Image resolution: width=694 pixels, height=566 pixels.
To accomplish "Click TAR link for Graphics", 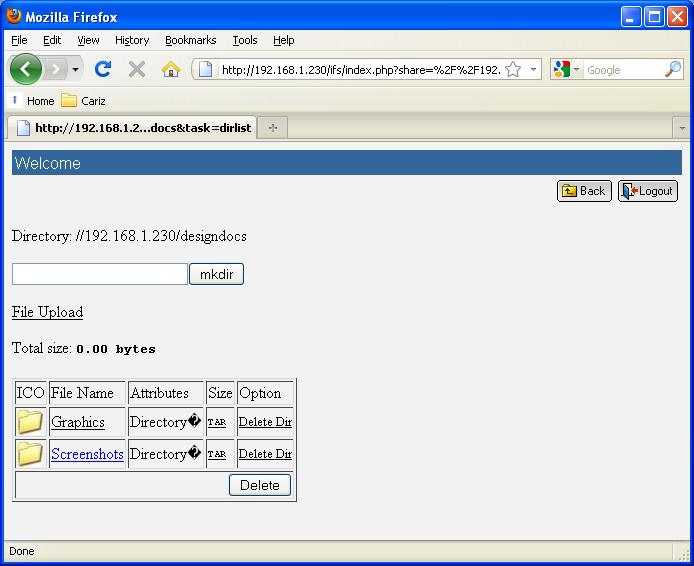I will point(217,422).
